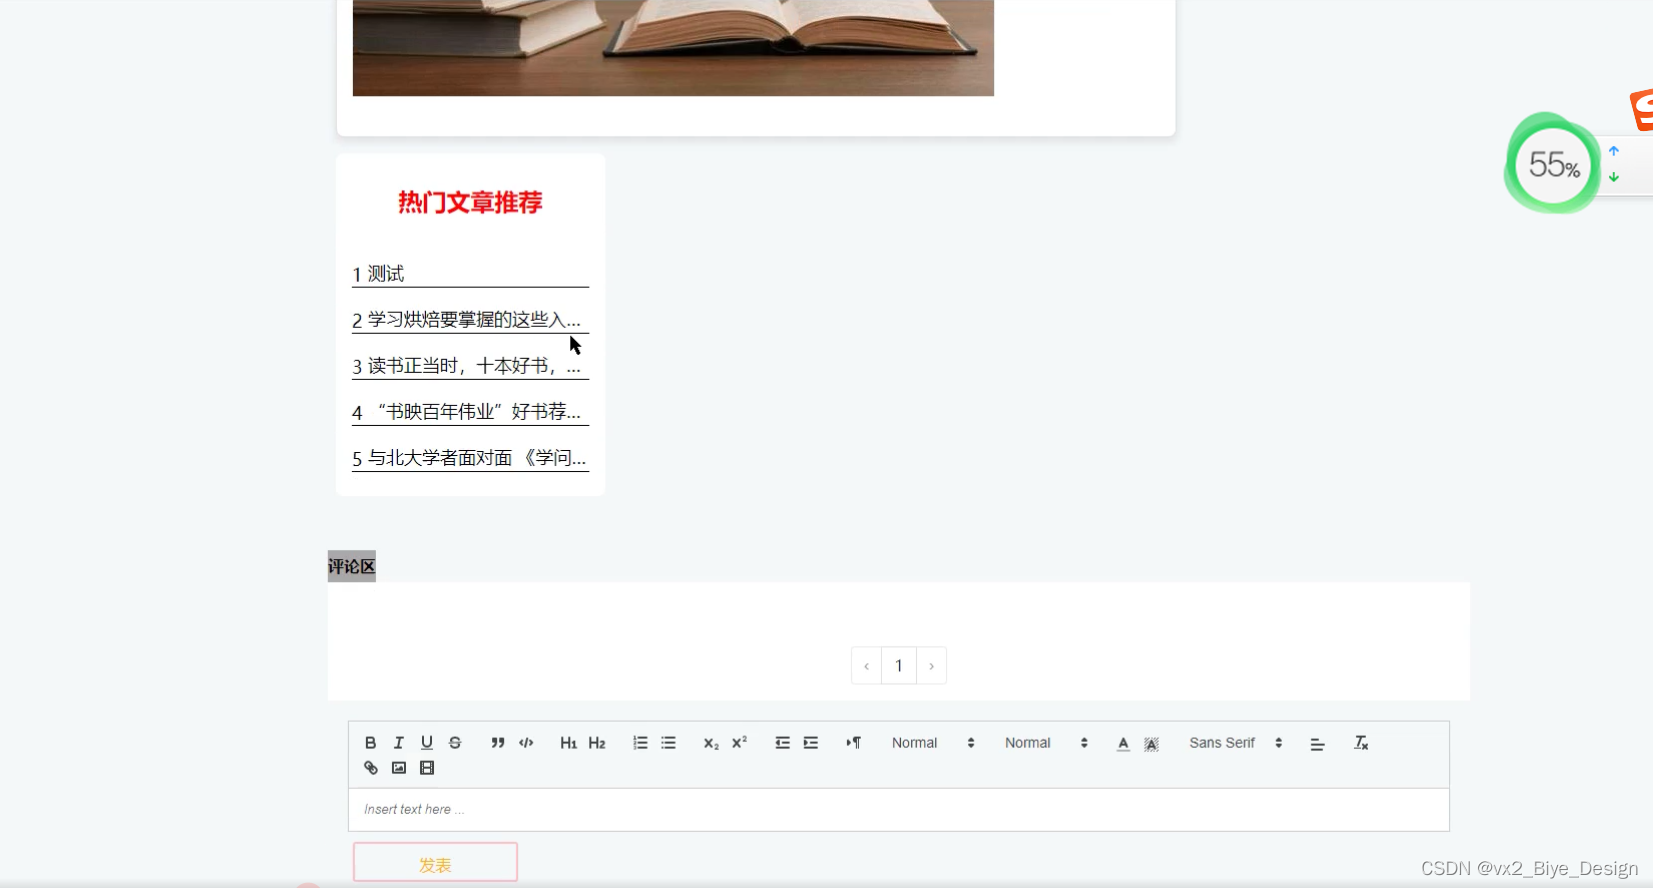Click the 55% floating performance widget
The image size is (1653, 888).
coord(1553,164)
